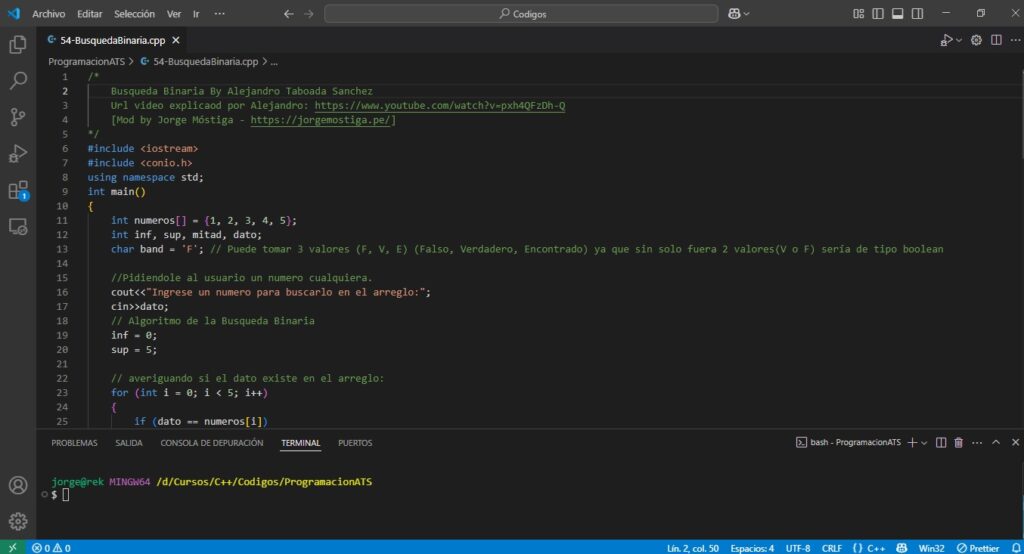Viewport: 1024px width, 554px height.
Task: Show more menu items via ellipsis
Action: [x=219, y=14]
